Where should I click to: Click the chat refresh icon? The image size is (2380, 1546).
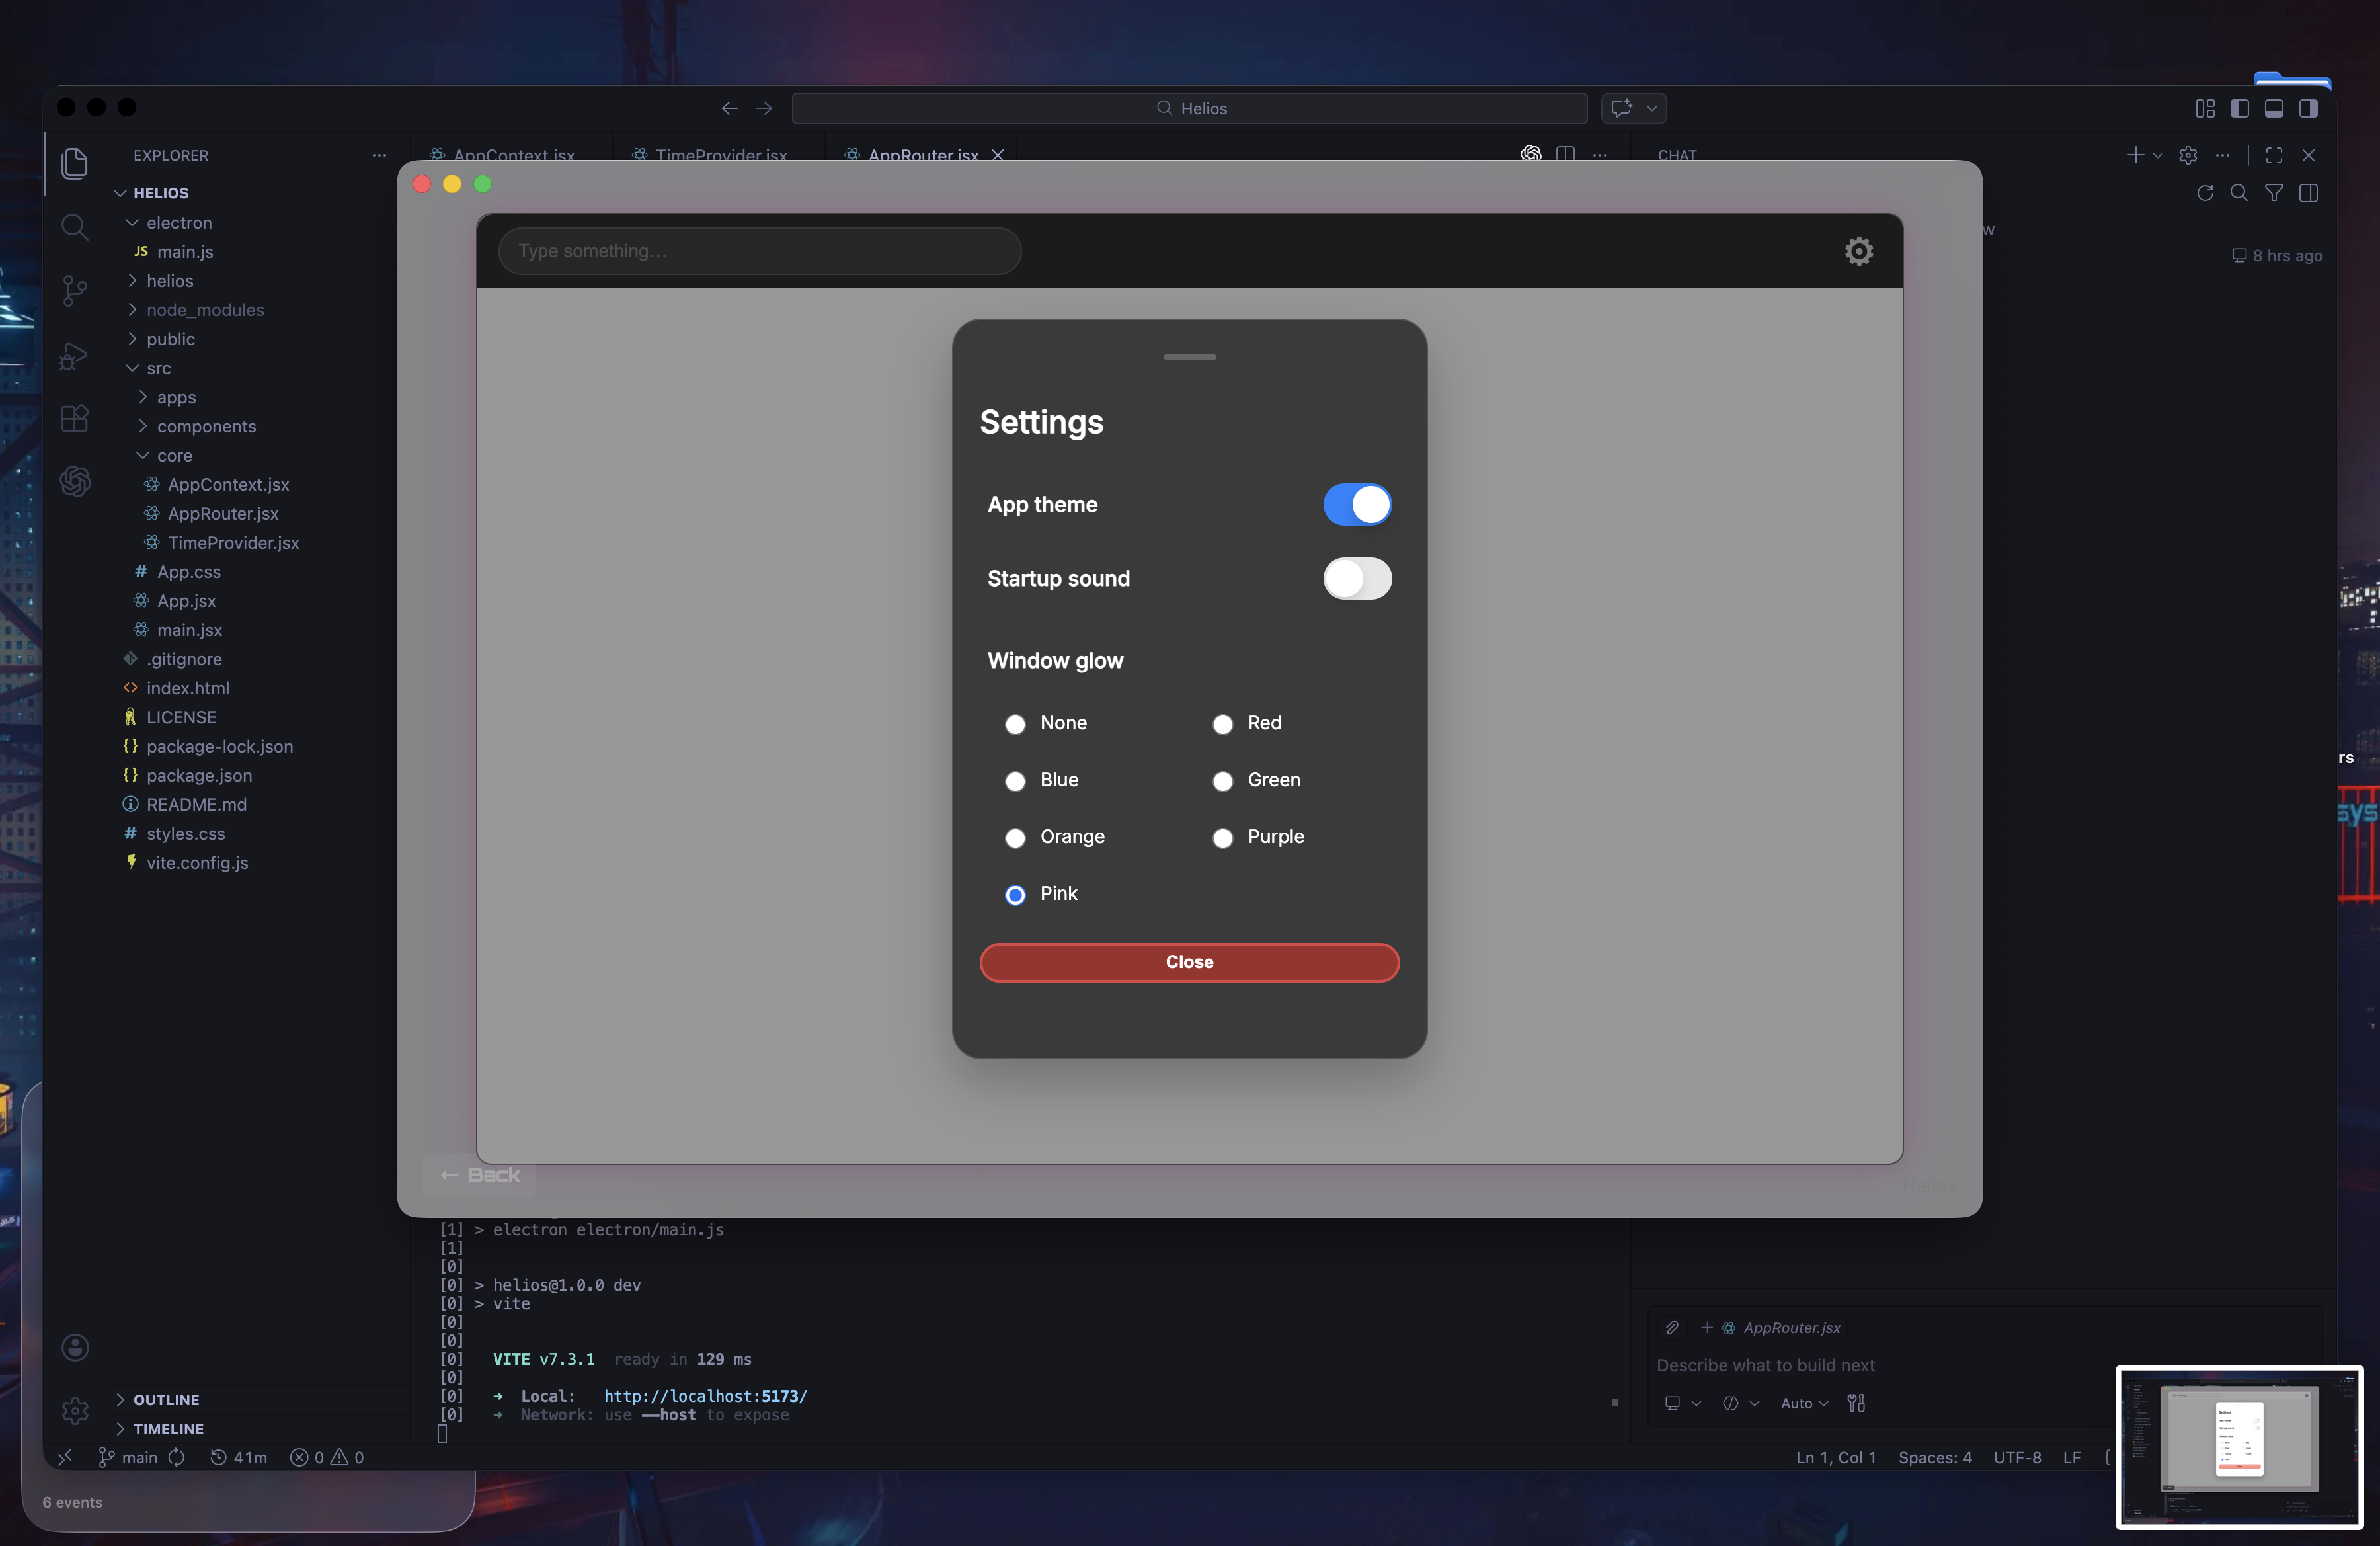click(2204, 194)
